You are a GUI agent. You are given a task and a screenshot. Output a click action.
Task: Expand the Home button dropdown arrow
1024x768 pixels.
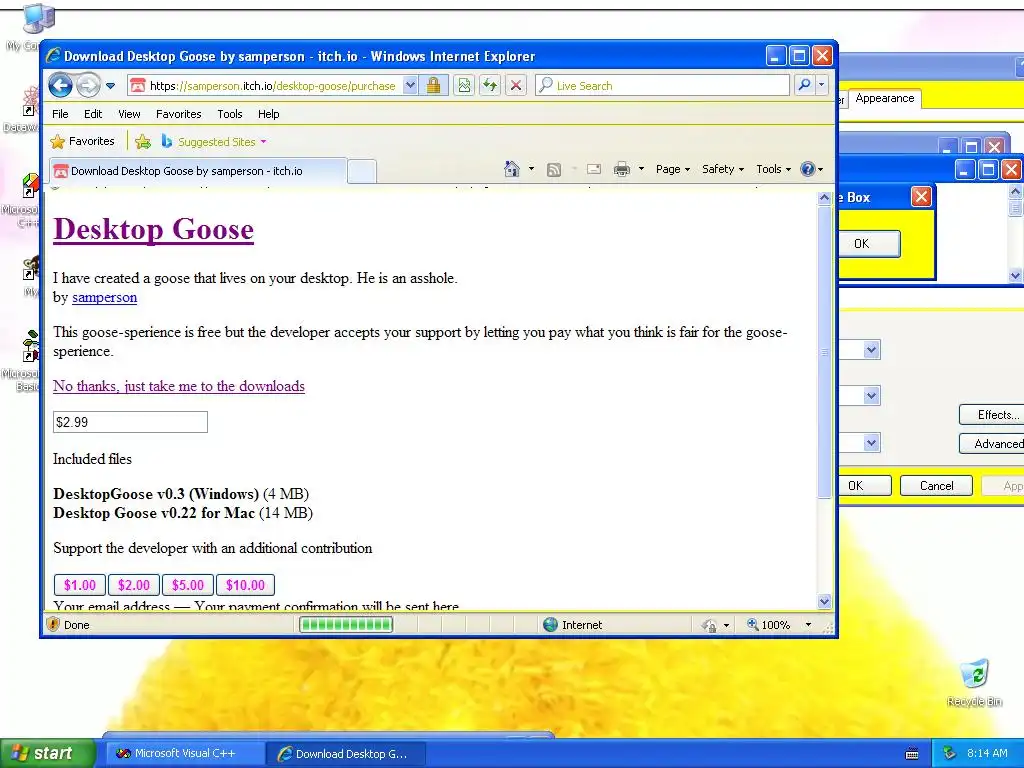pyautogui.click(x=531, y=169)
